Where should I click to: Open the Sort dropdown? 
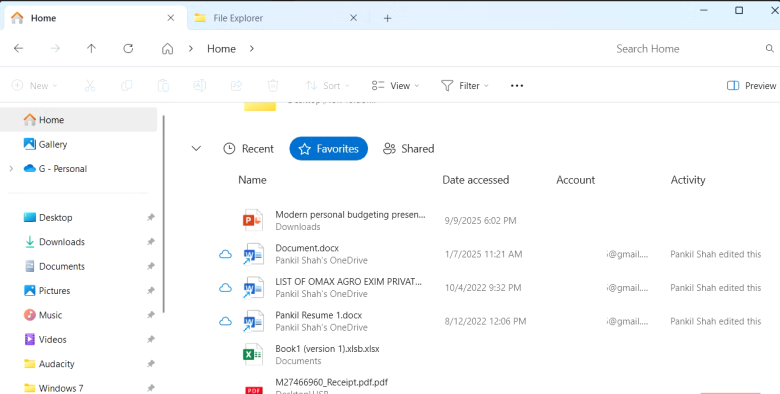327,86
